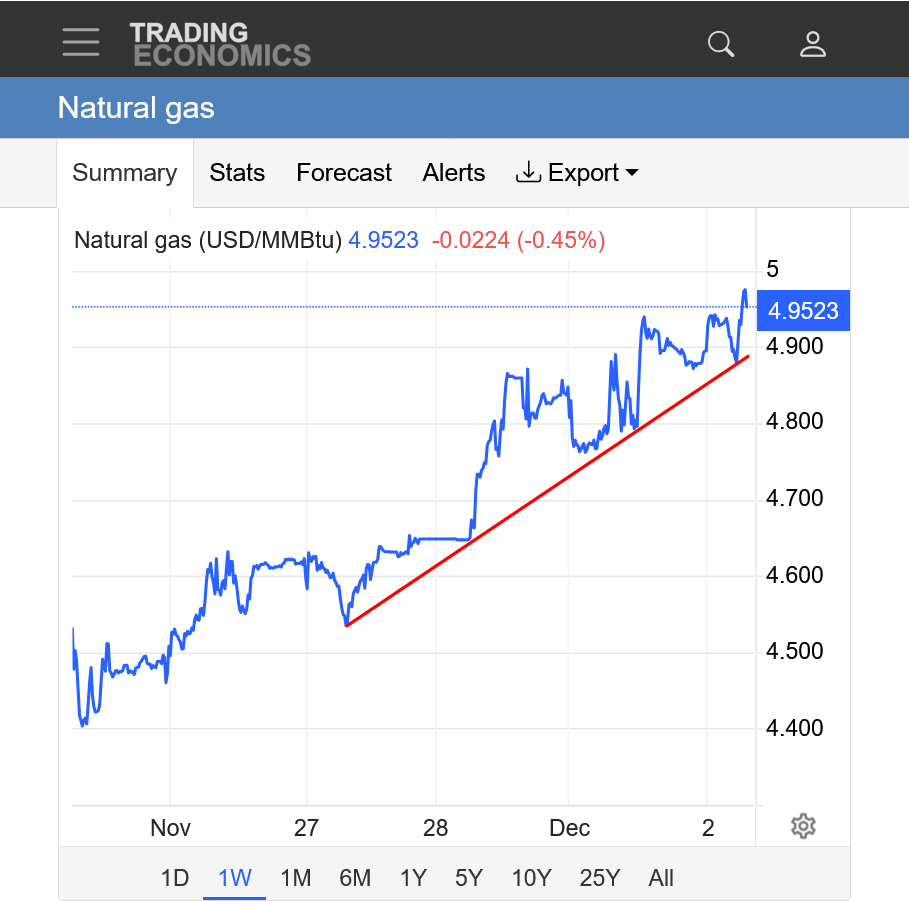Open the user account icon
This screenshot has height=901, width=909.
click(812, 43)
